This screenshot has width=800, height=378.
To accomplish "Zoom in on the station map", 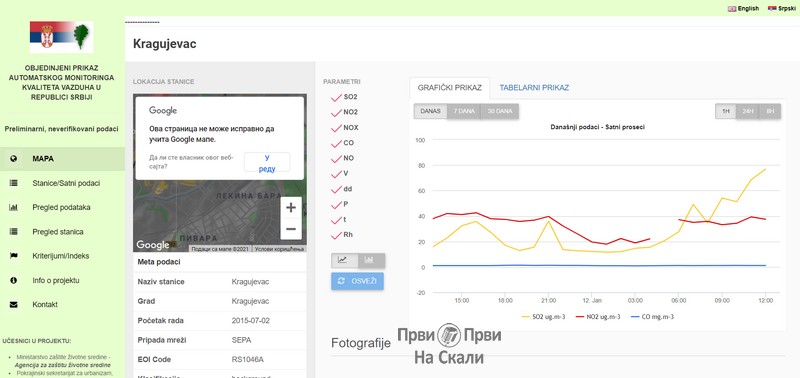I will coord(291,208).
